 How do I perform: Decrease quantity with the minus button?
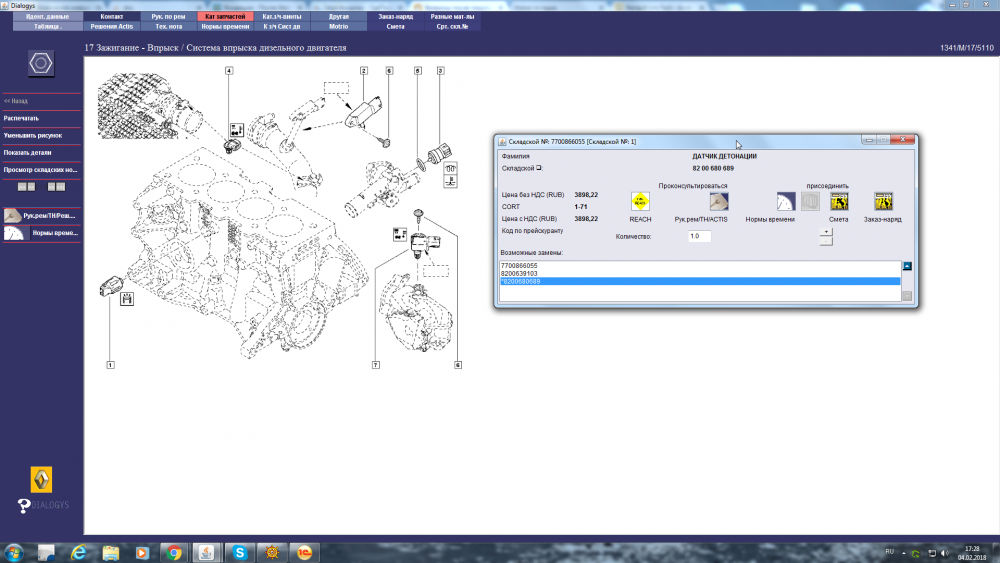point(826,241)
